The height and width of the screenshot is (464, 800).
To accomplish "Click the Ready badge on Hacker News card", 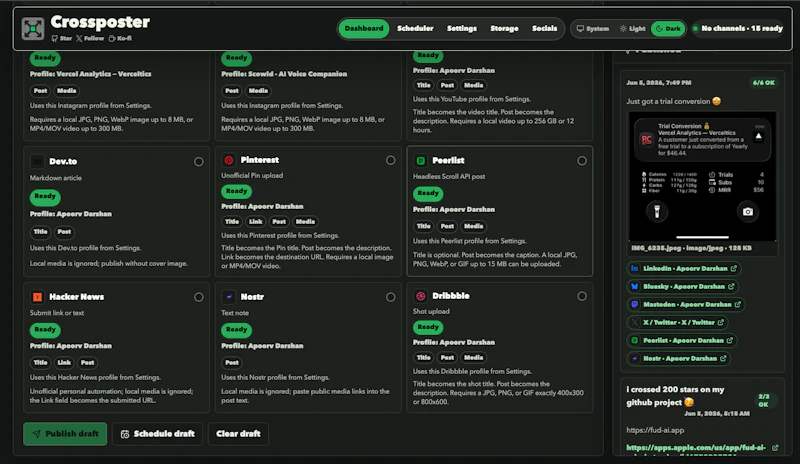I will [x=45, y=330].
